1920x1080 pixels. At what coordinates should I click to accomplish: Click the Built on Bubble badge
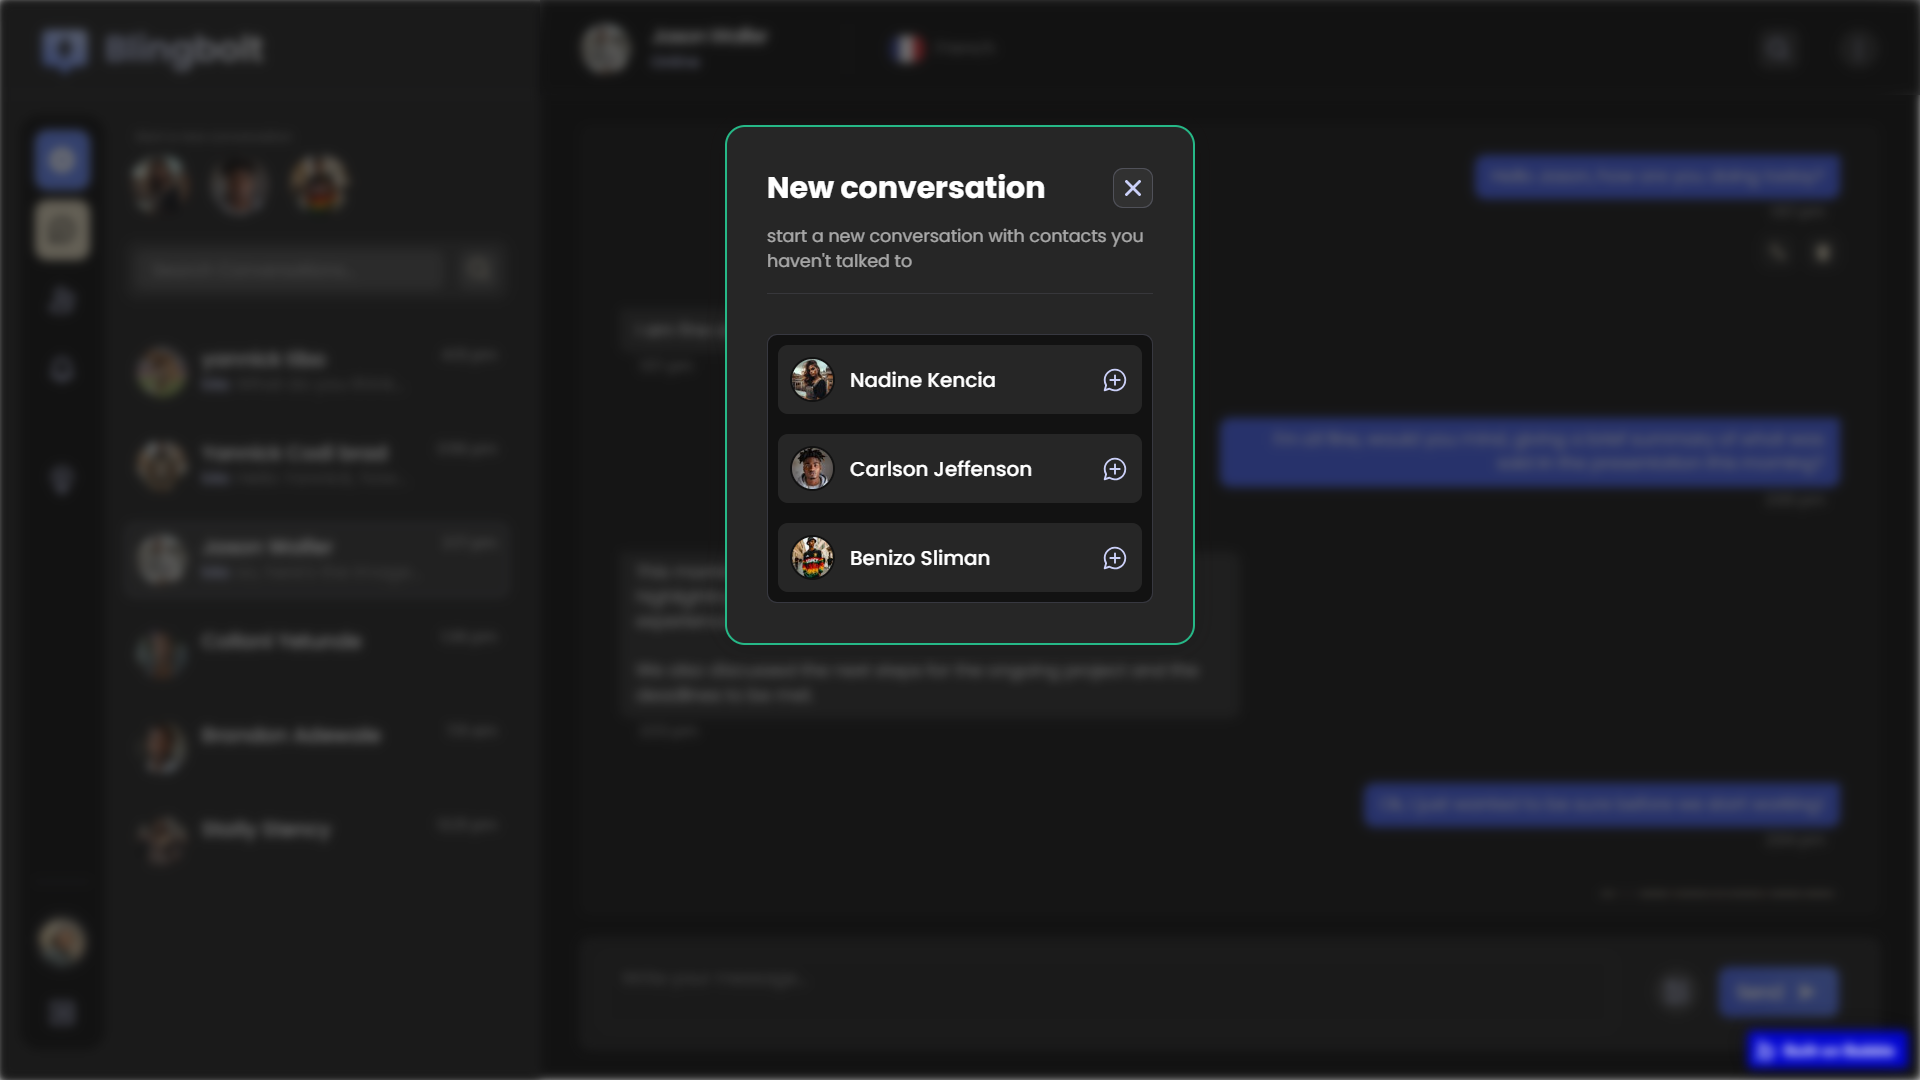pos(1827,1051)
